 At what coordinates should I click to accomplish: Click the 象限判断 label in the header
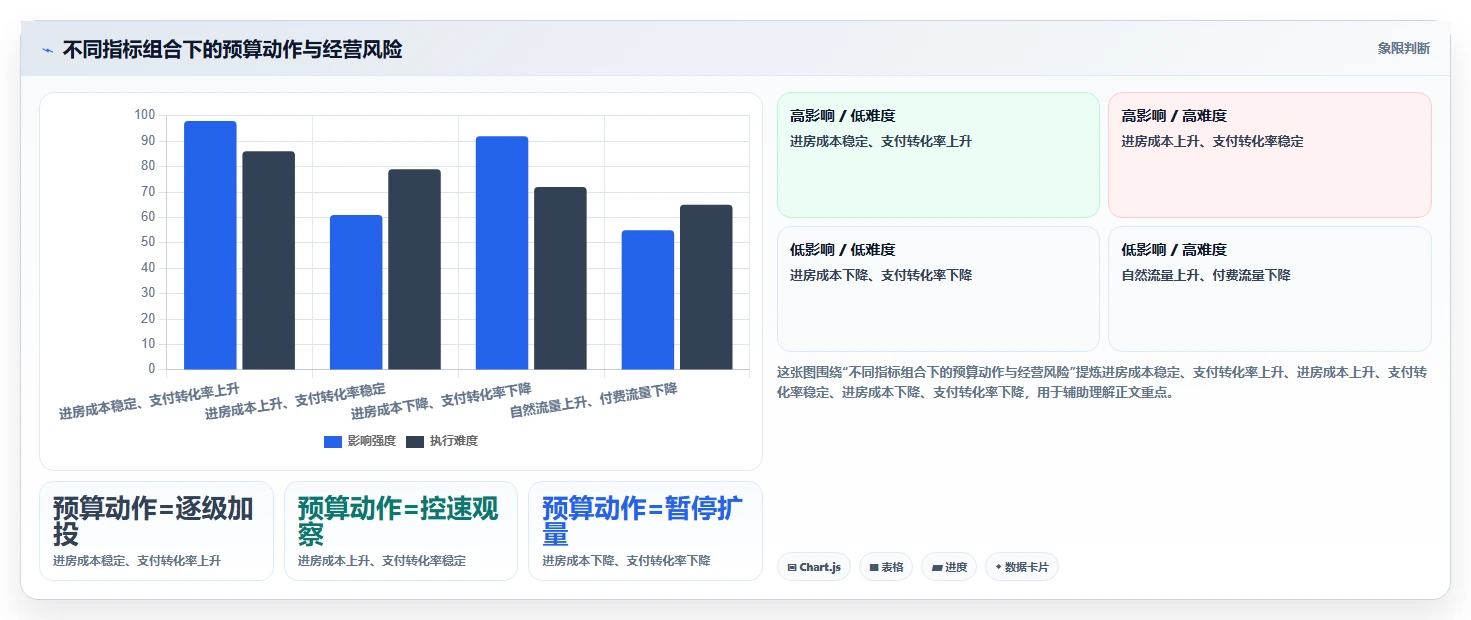coord(1403,48)
